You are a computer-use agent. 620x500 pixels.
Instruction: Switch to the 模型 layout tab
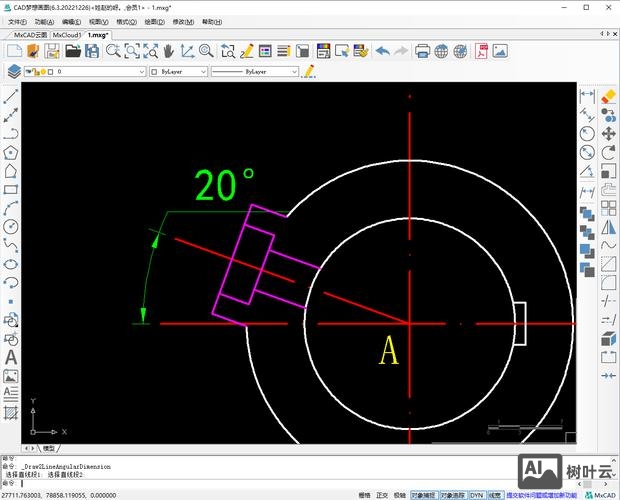[49, 448]
